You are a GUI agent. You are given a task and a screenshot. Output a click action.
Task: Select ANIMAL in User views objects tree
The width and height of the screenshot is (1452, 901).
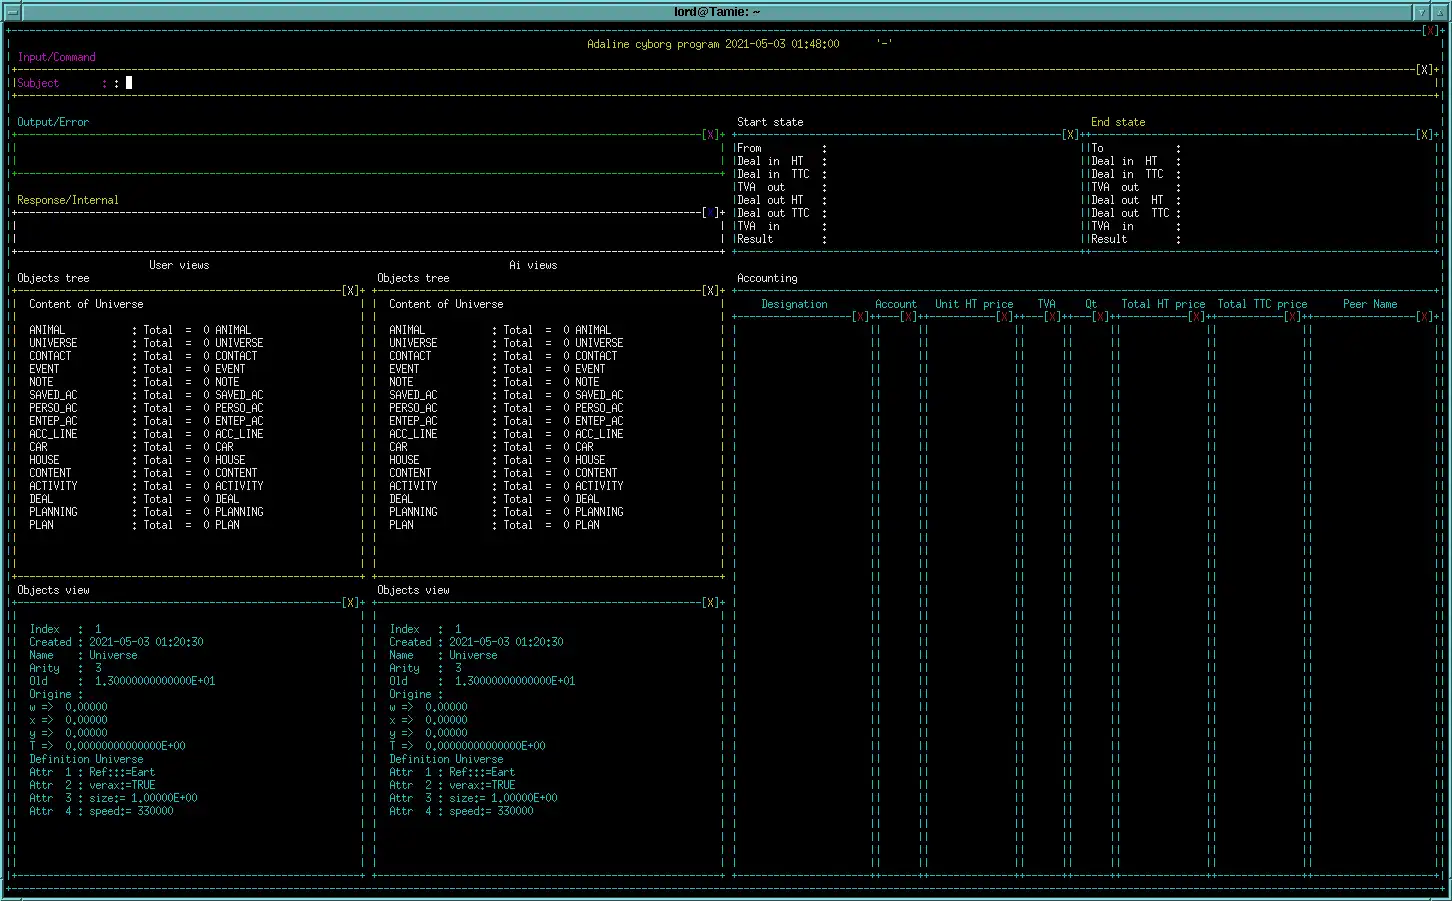click(x=47, y=330)
